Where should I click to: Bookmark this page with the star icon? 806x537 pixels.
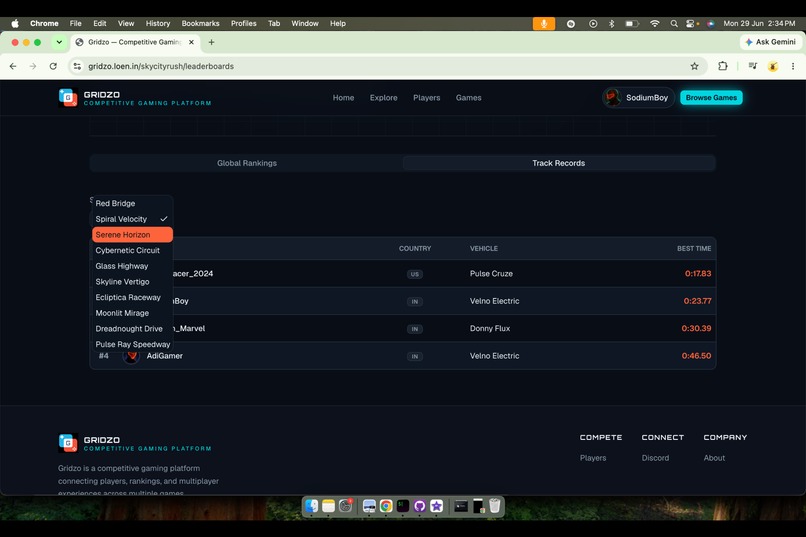pyautogui.click(x=694, y=66)
